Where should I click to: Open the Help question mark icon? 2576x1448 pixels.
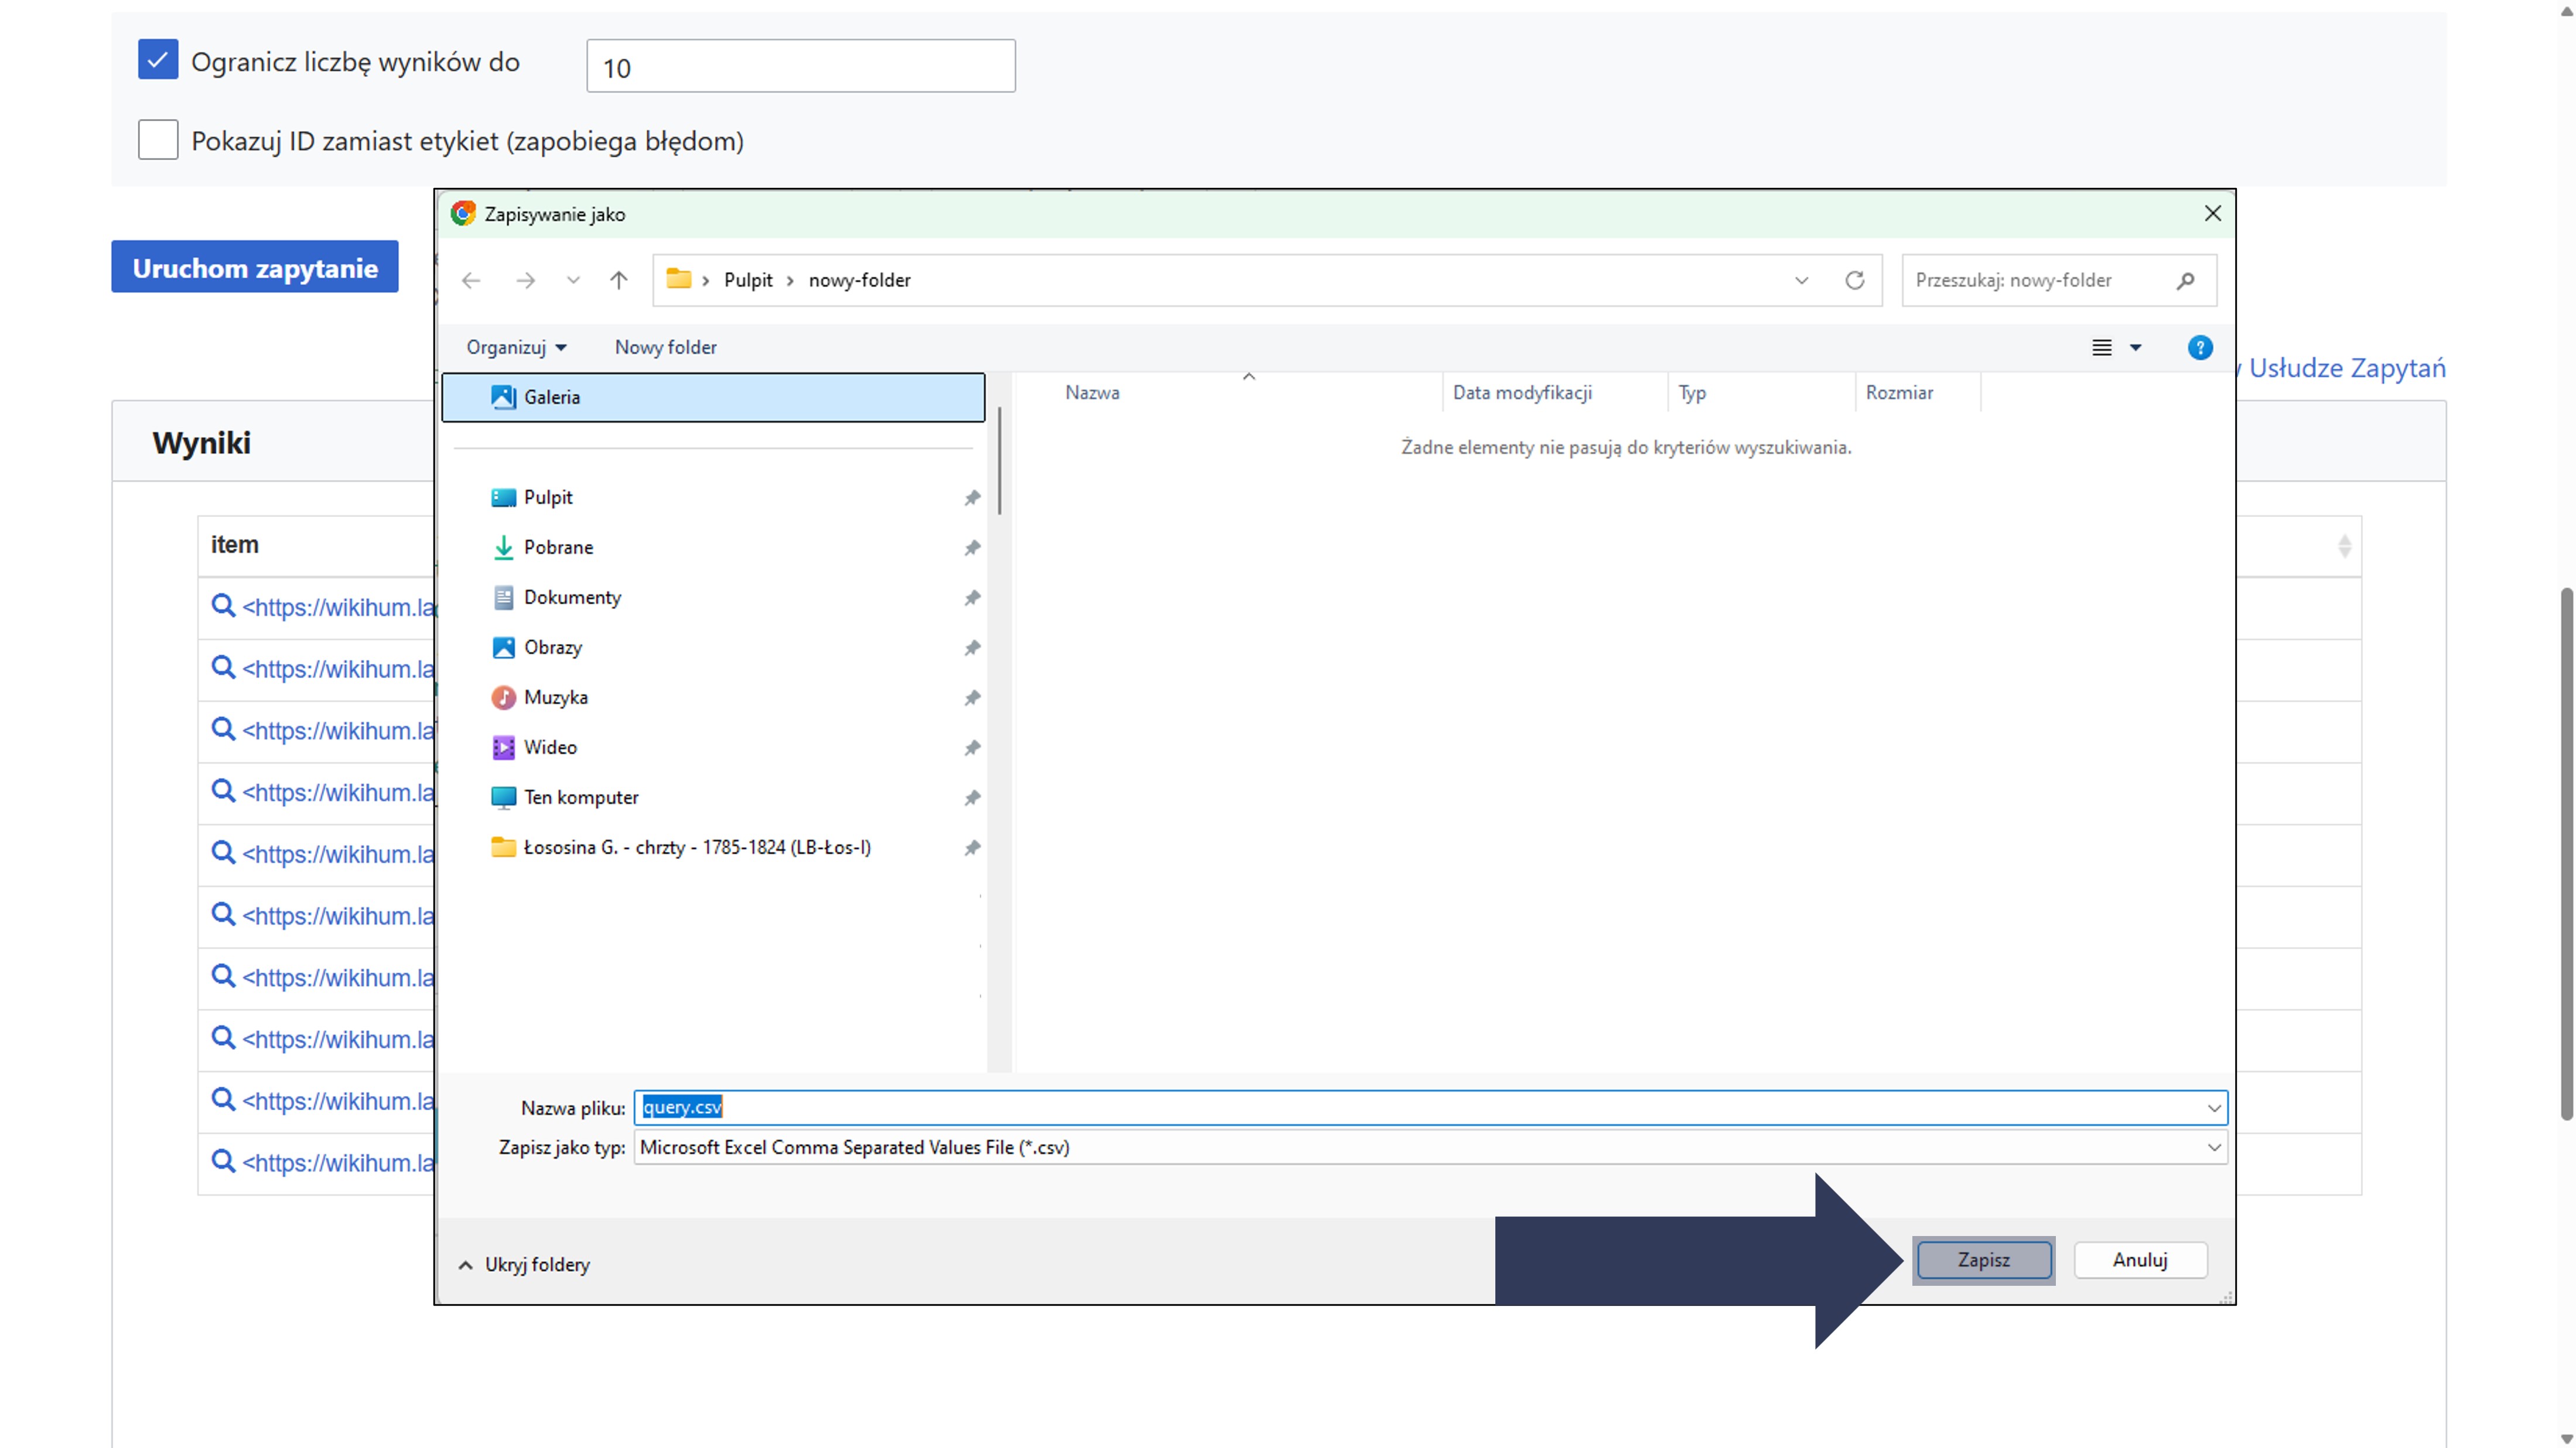(x=2199, y=347)
